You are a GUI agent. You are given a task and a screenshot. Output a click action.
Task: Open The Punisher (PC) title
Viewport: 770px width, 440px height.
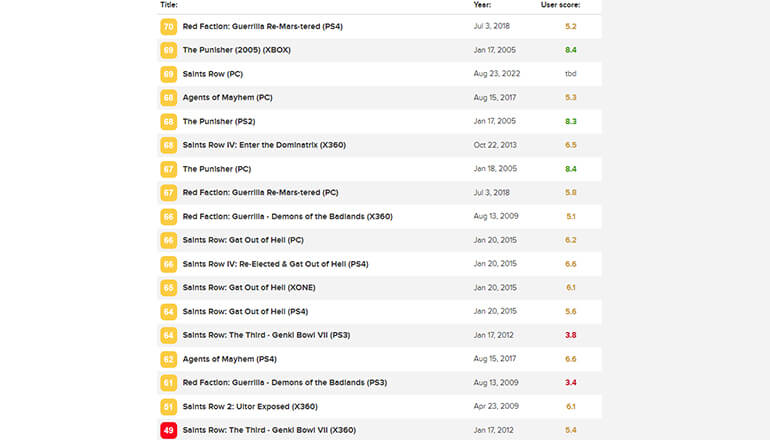point(217,169)
